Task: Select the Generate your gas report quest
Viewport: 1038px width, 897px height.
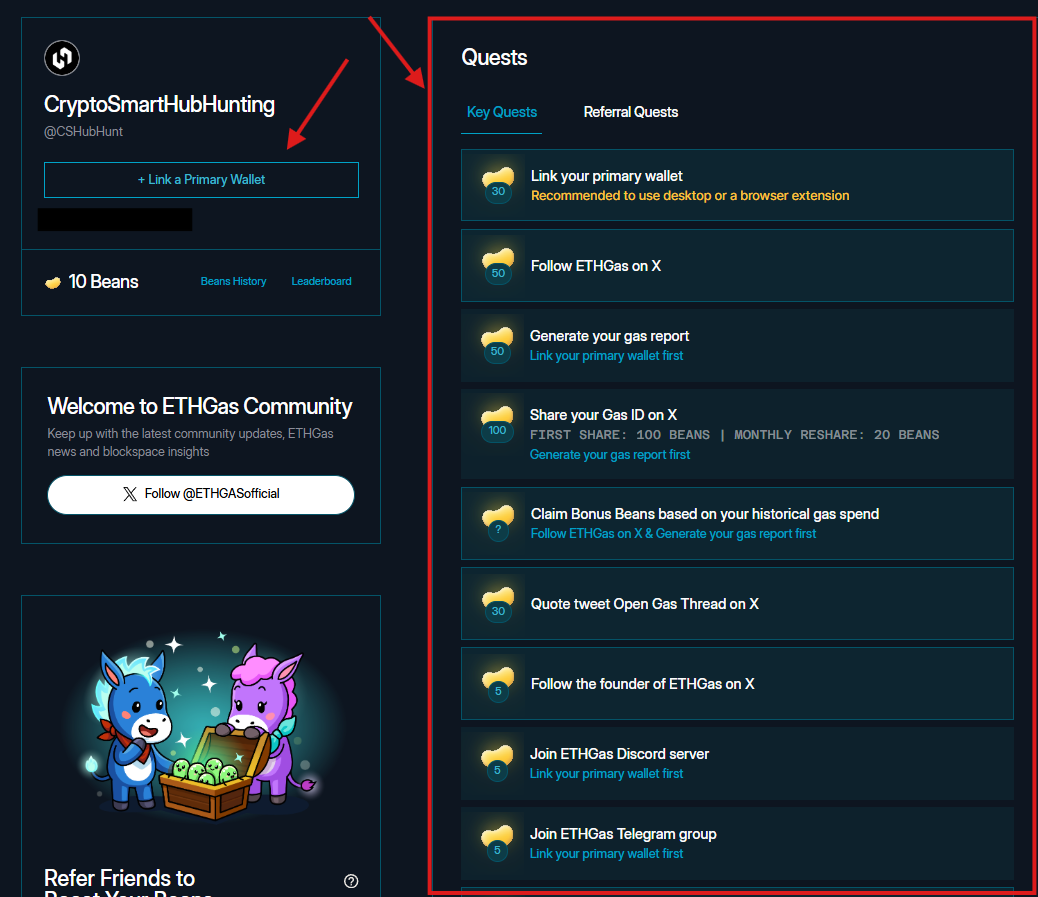Action: pos(609,336)
